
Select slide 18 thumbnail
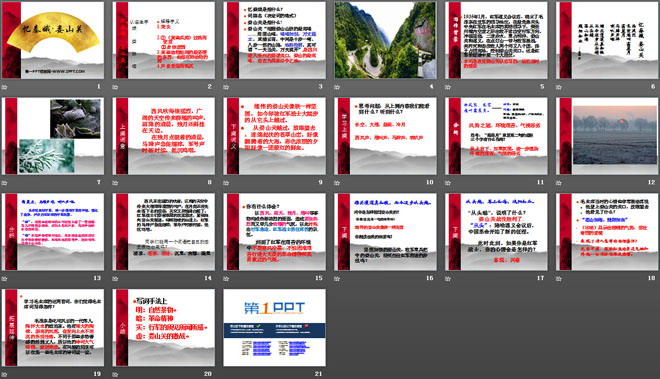(607, 232)
